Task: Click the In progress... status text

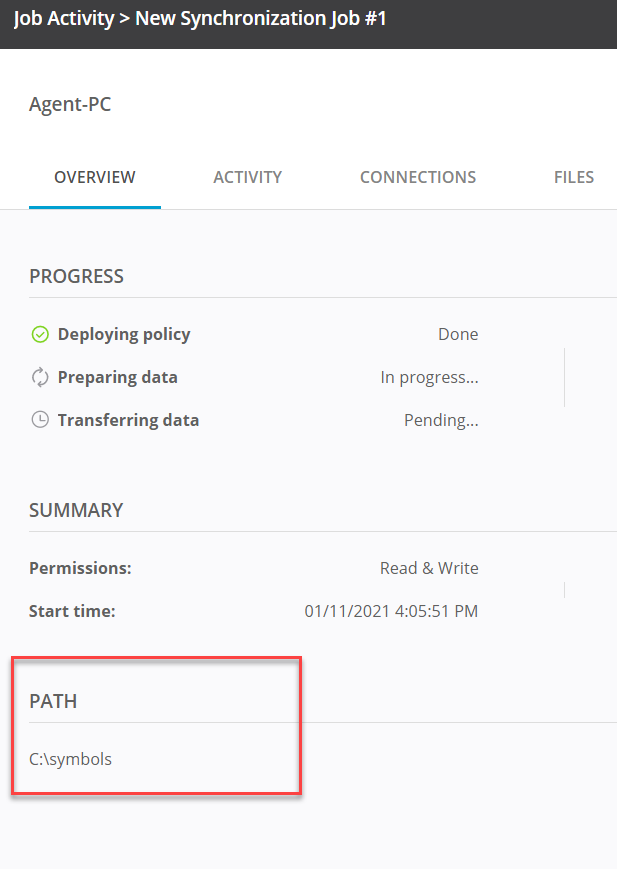Action: pyautogui.click(x=429, y=378)
